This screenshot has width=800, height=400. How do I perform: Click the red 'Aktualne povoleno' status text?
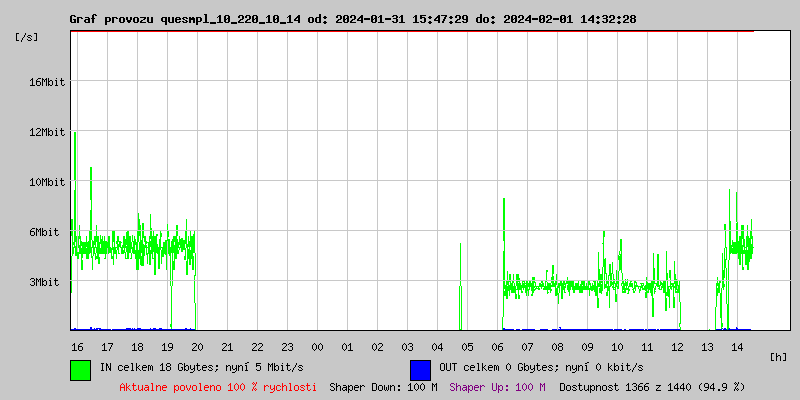[218, 386]
